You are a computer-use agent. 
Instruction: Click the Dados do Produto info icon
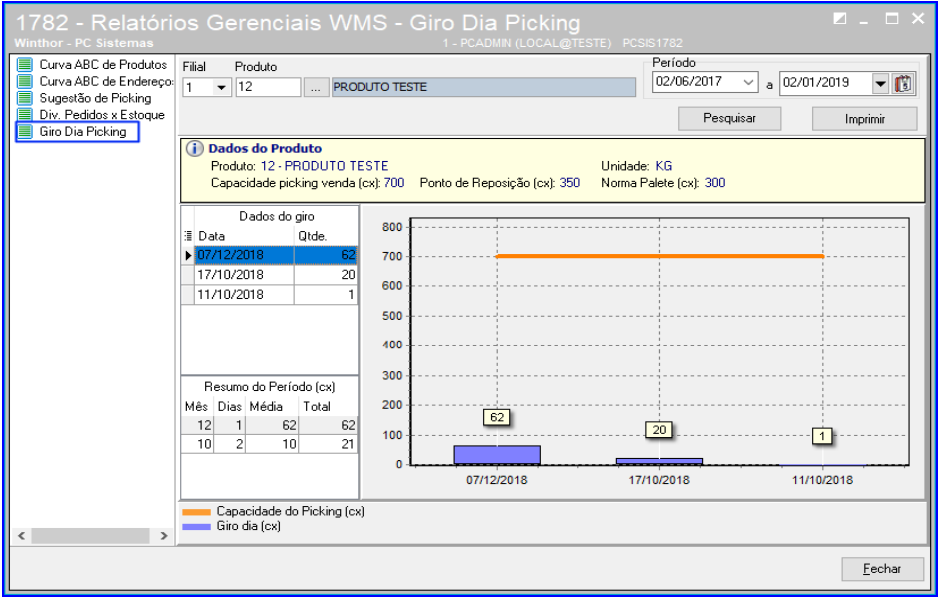click(x=194, y=148)
